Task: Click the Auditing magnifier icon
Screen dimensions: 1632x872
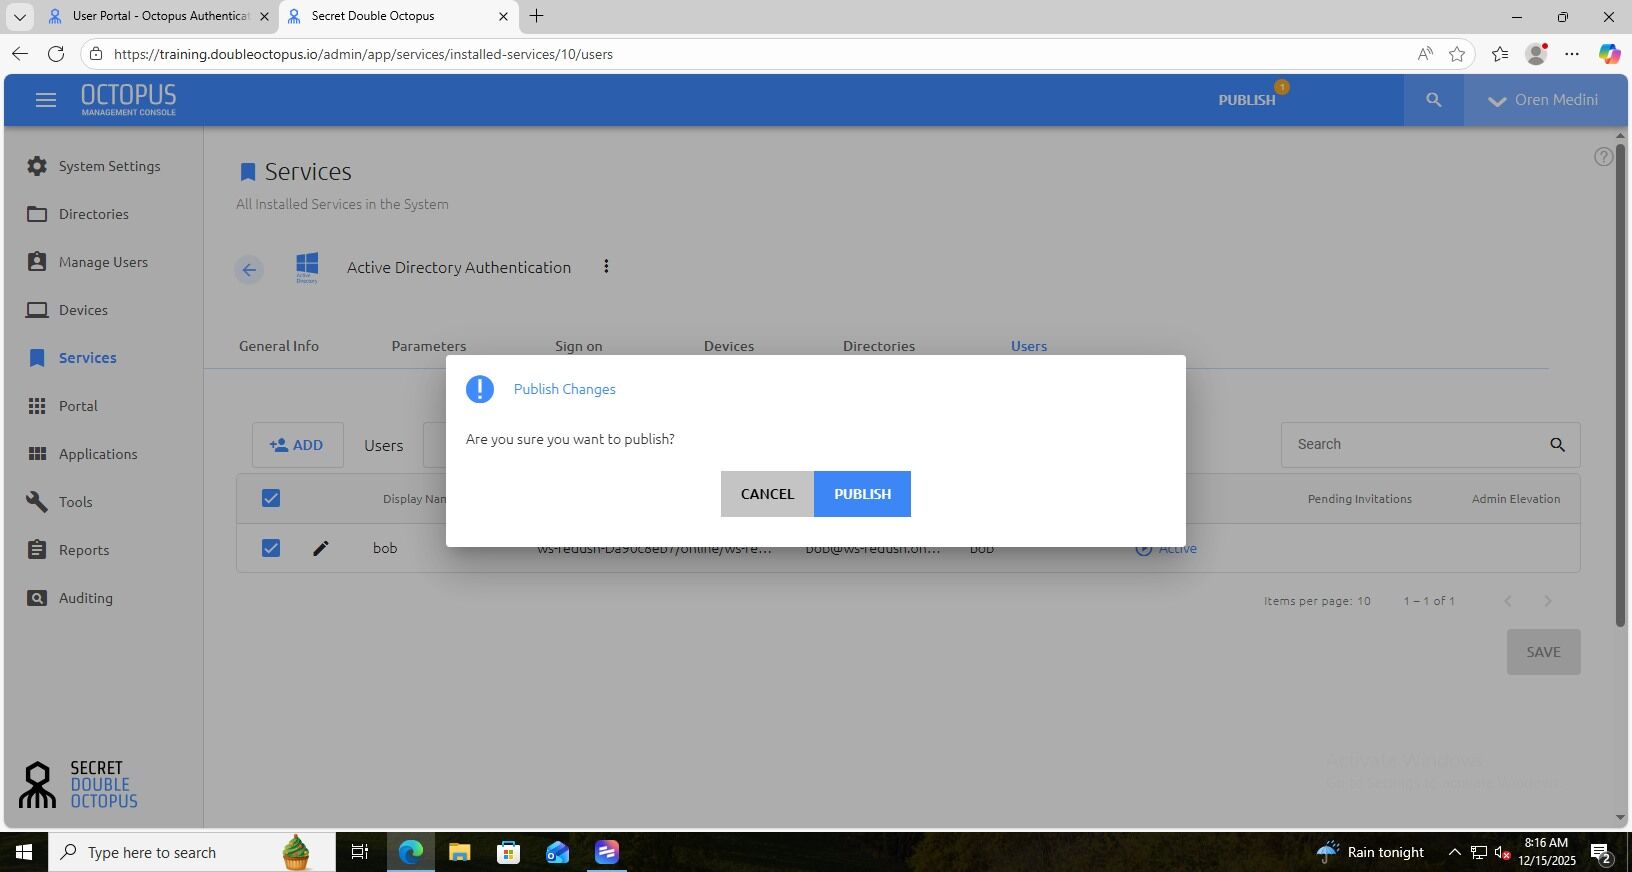Action: pos(37,598)
